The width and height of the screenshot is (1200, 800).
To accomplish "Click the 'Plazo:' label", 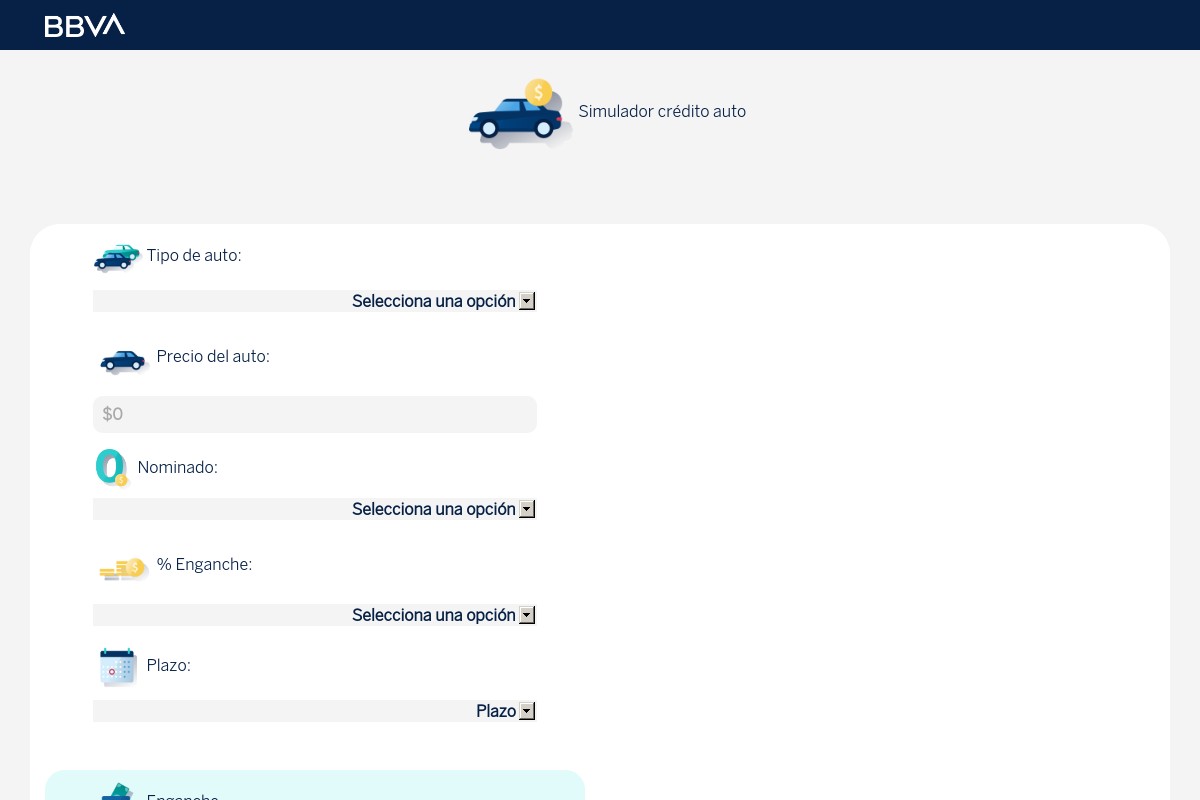I will click(168, 665).
